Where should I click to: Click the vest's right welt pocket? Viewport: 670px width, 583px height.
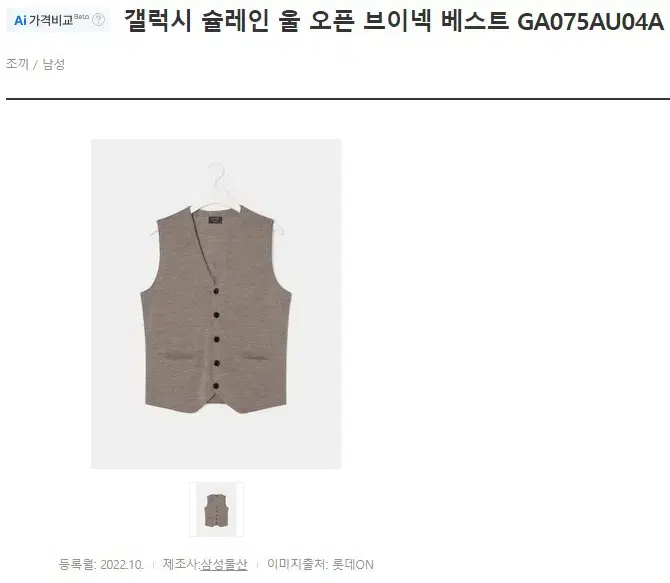click(257, 358)
